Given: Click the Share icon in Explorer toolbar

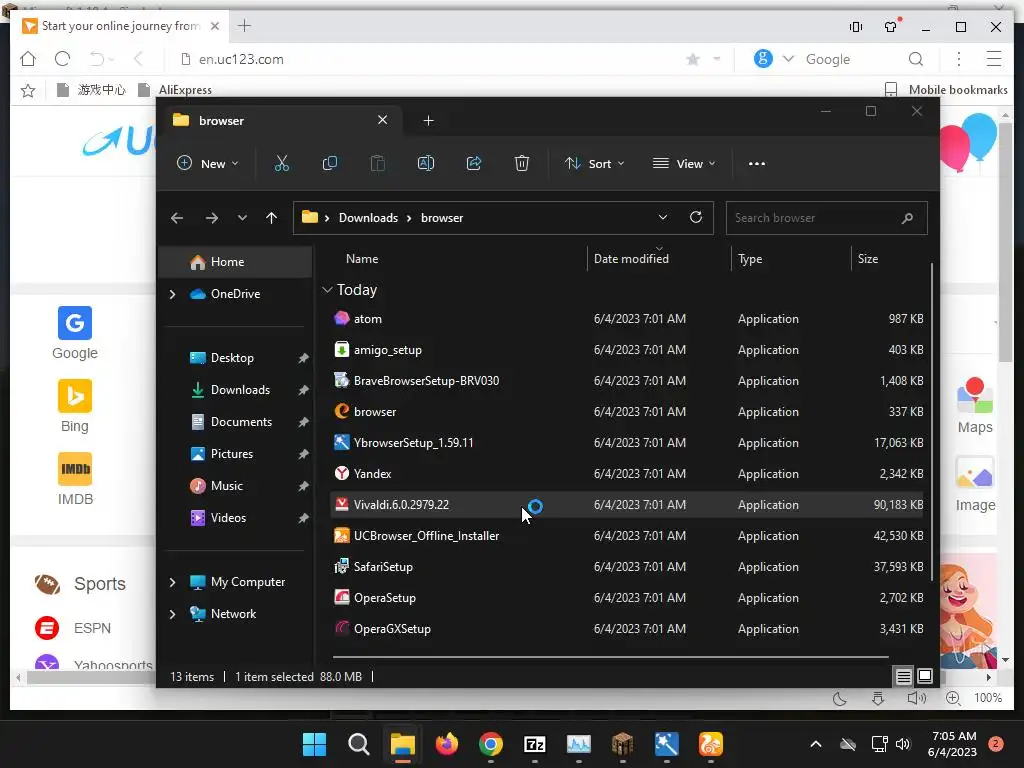Looking at the screenshot, I should click(x=473, y=163).
